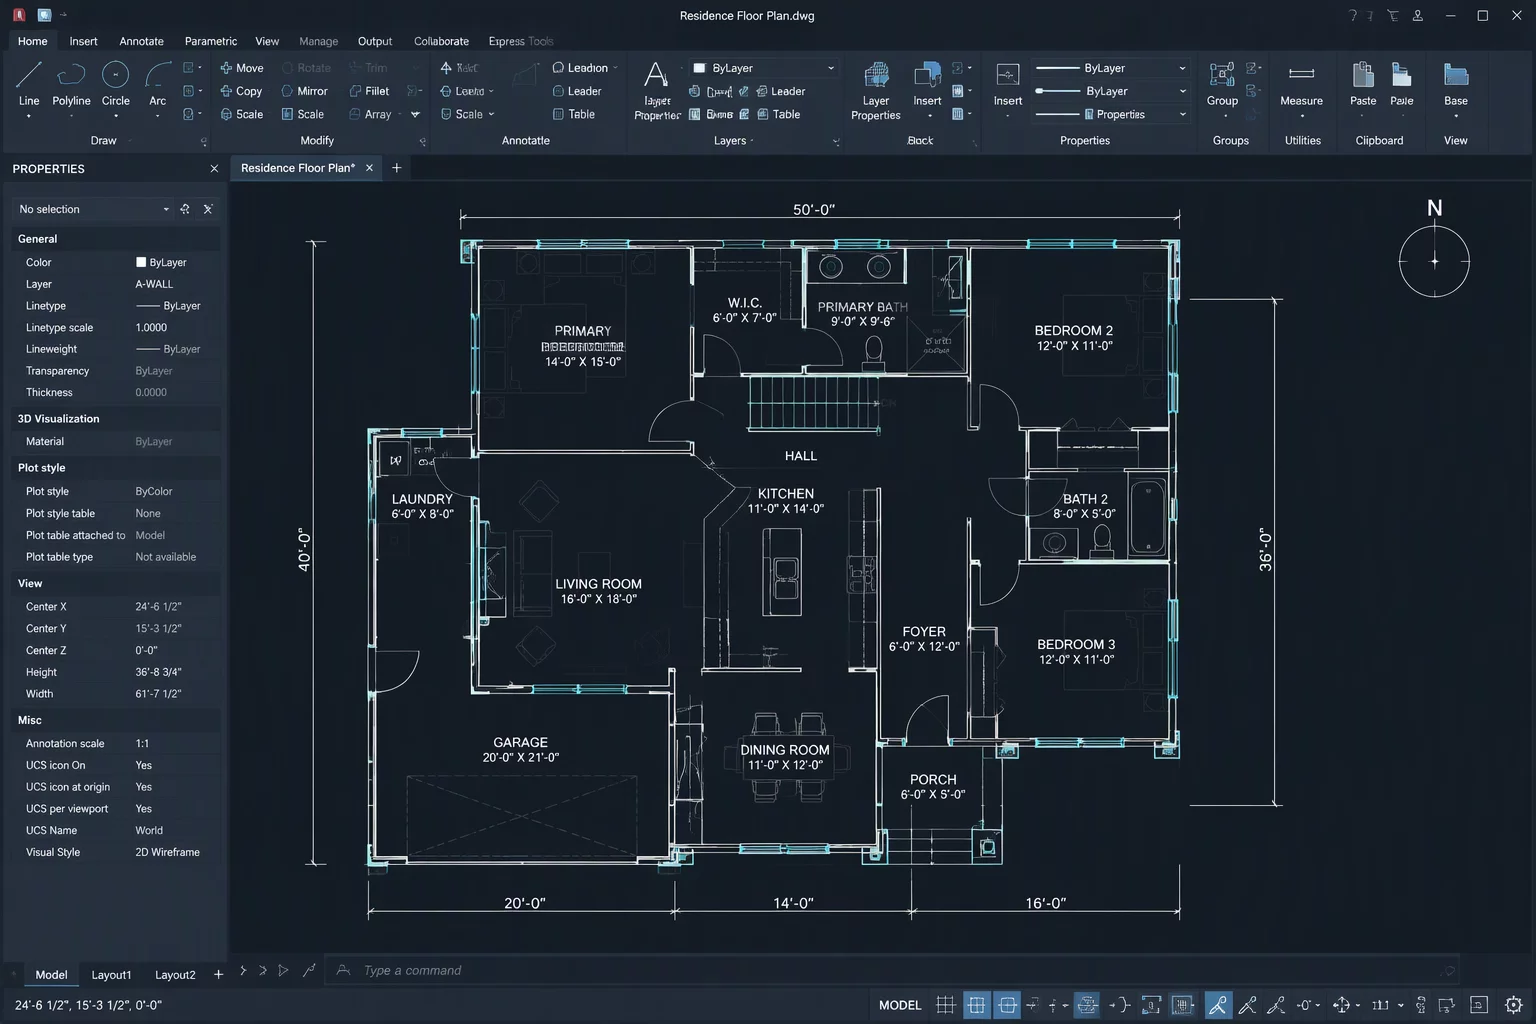Add a new layout with plus button
Image resolution: width=1536 pixels, height=1024 pixels.
pos(218,974)
